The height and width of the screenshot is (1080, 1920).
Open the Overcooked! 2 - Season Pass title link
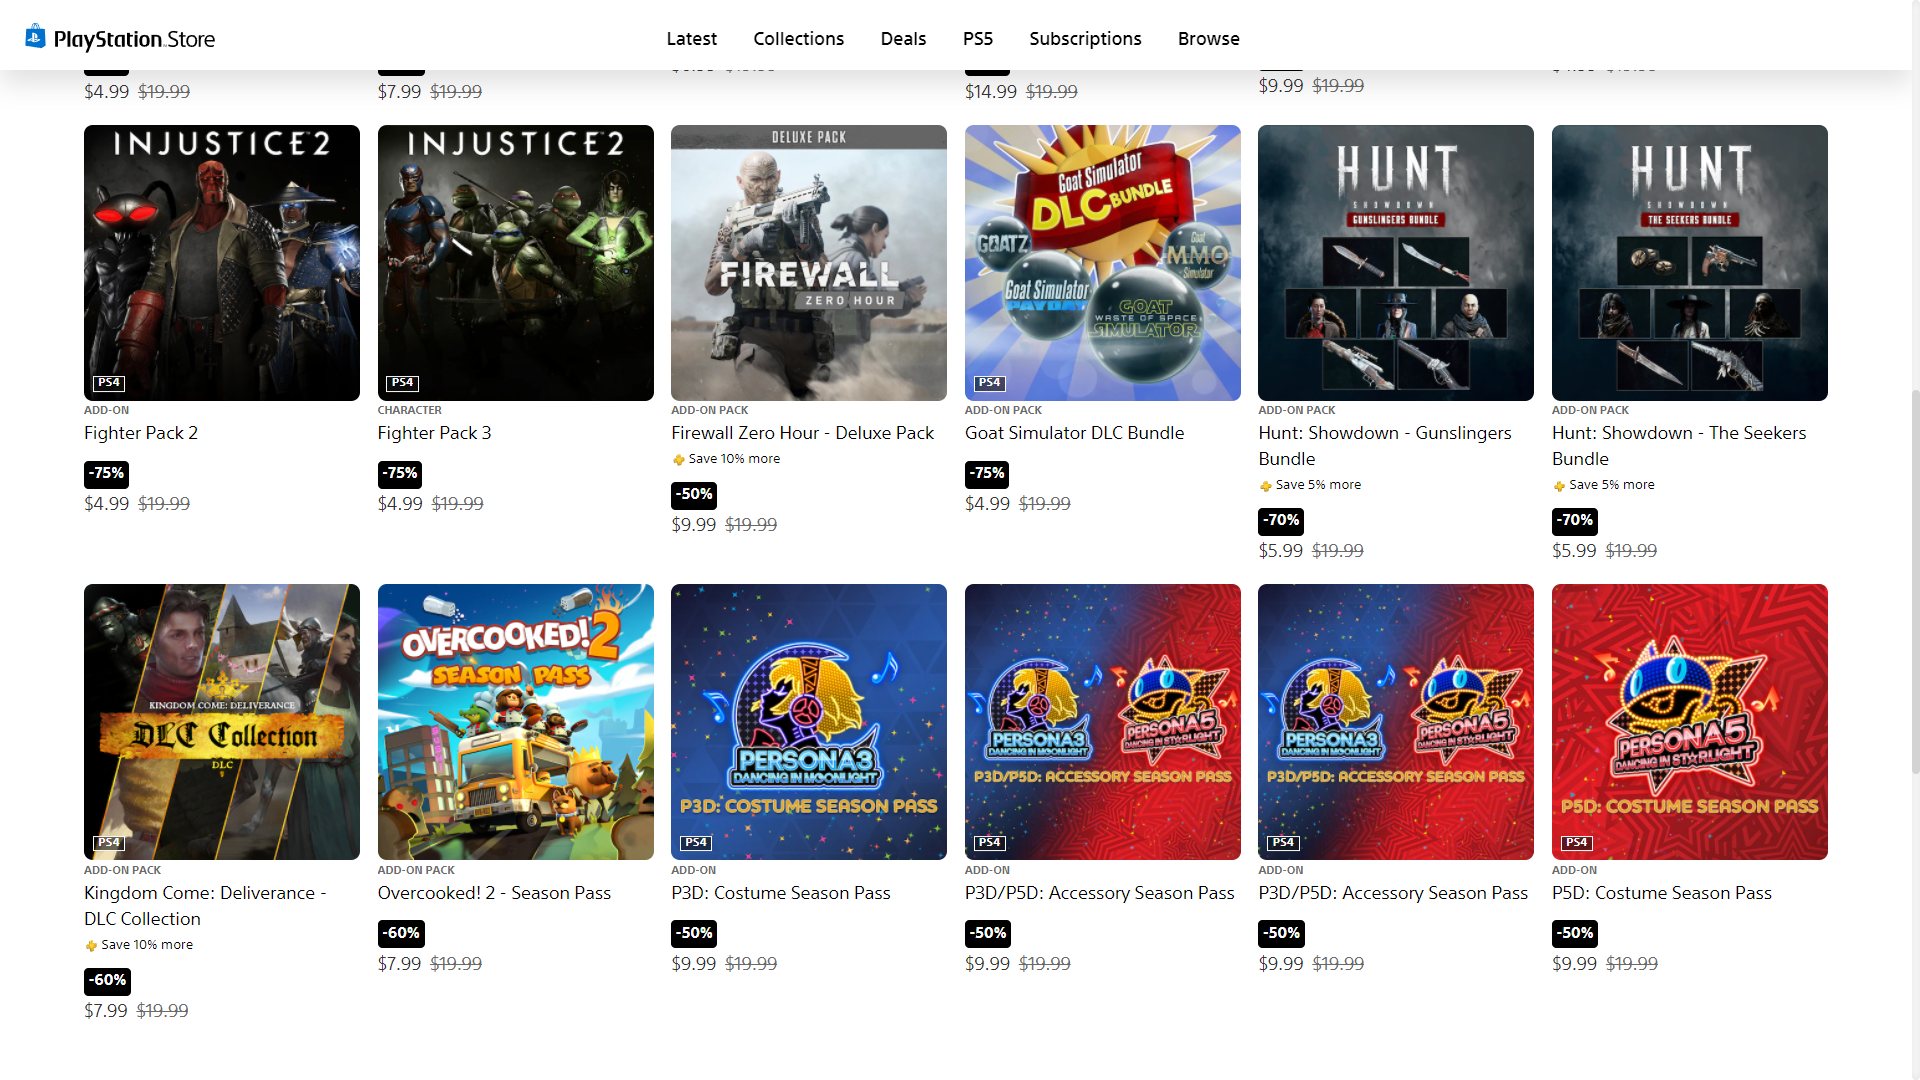494,893
